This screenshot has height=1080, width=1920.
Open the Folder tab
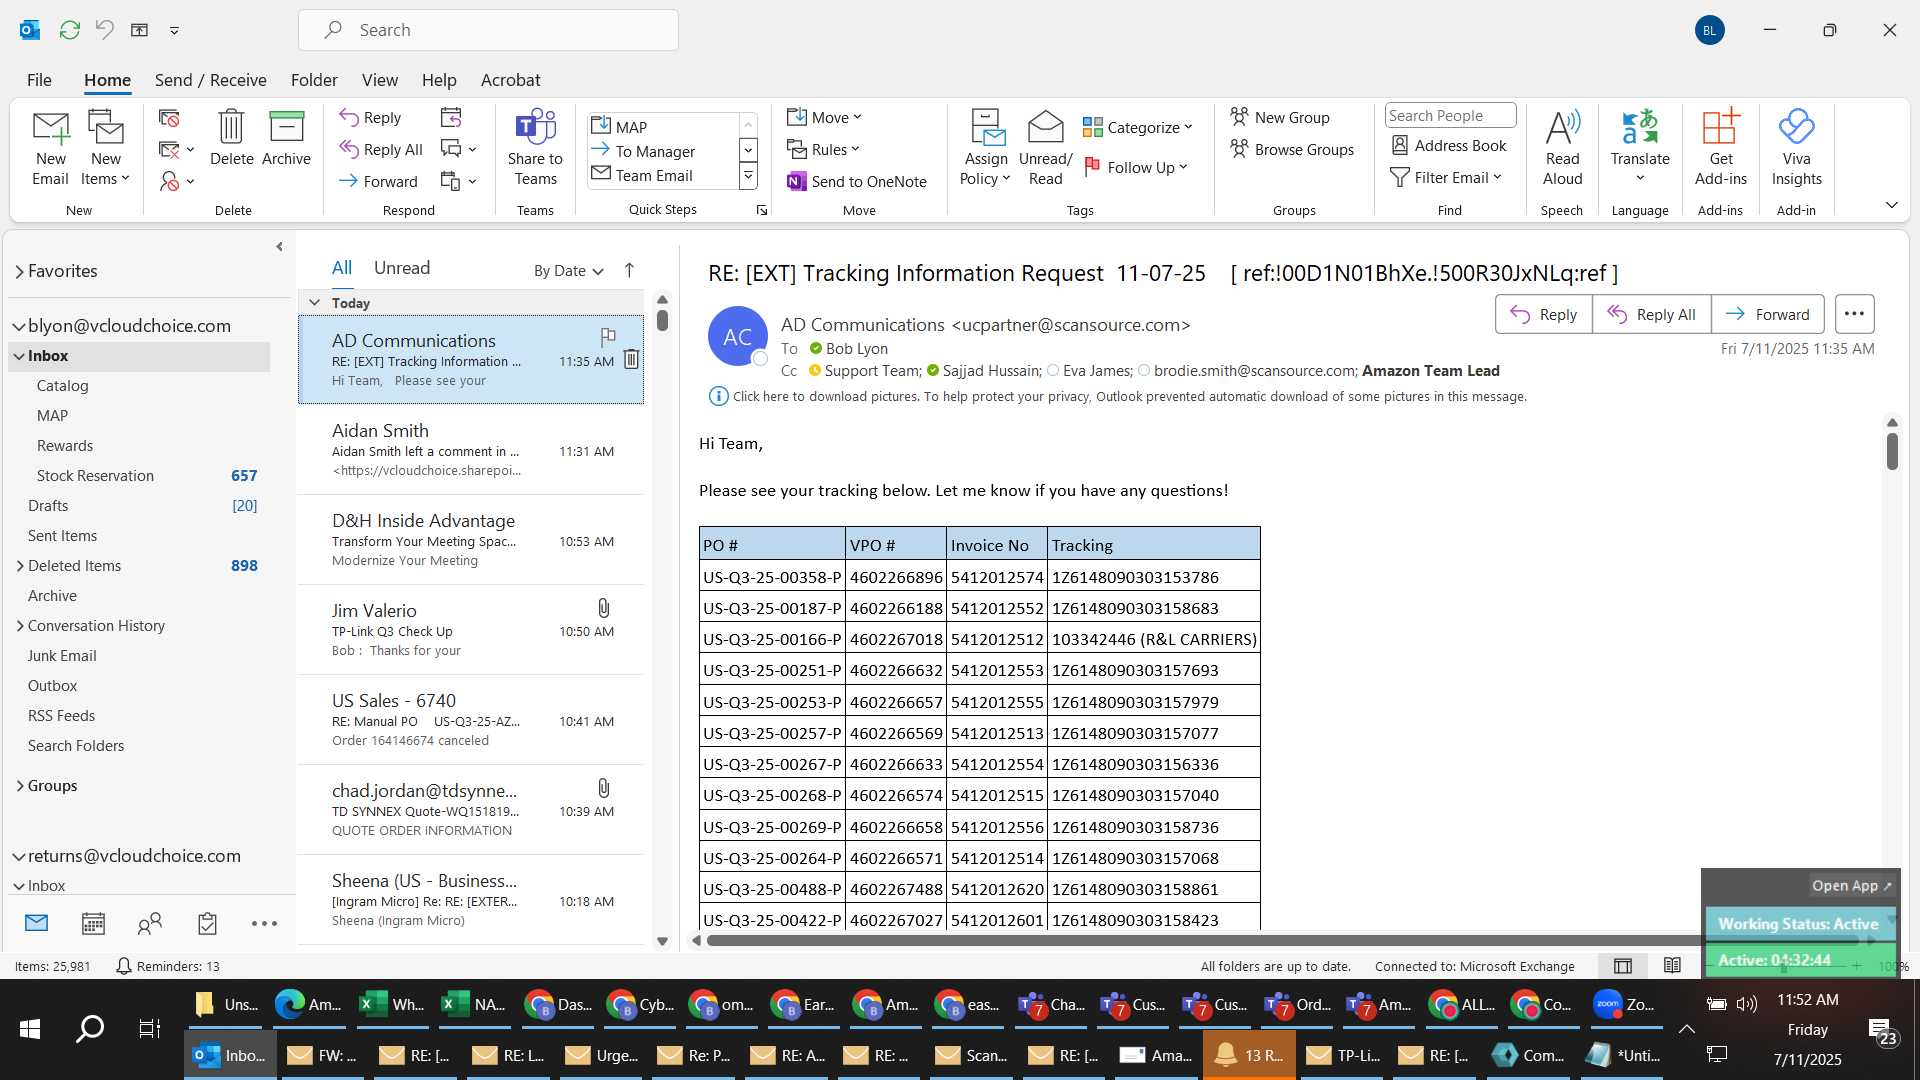click(314, 80)
